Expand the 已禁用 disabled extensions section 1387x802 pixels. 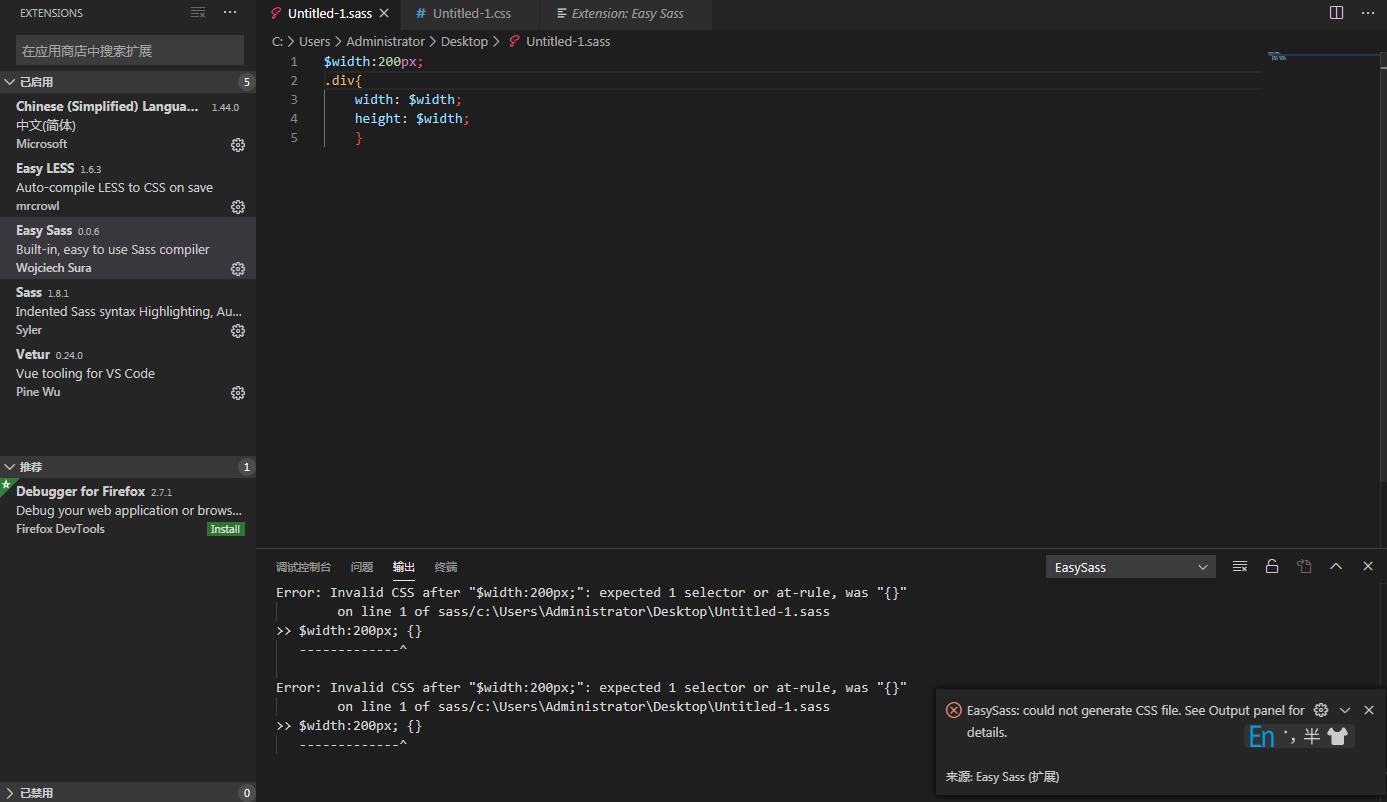[128, 793]
